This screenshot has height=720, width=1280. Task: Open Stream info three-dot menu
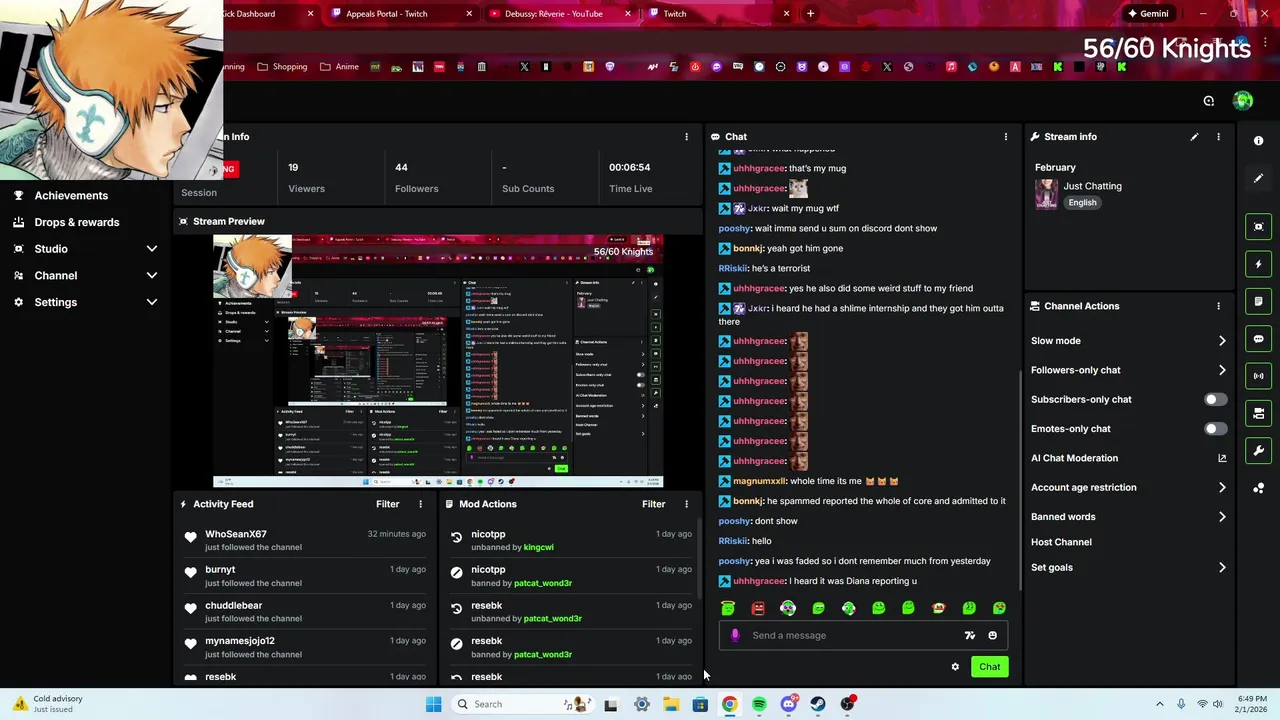click(x=1218, y=137)
